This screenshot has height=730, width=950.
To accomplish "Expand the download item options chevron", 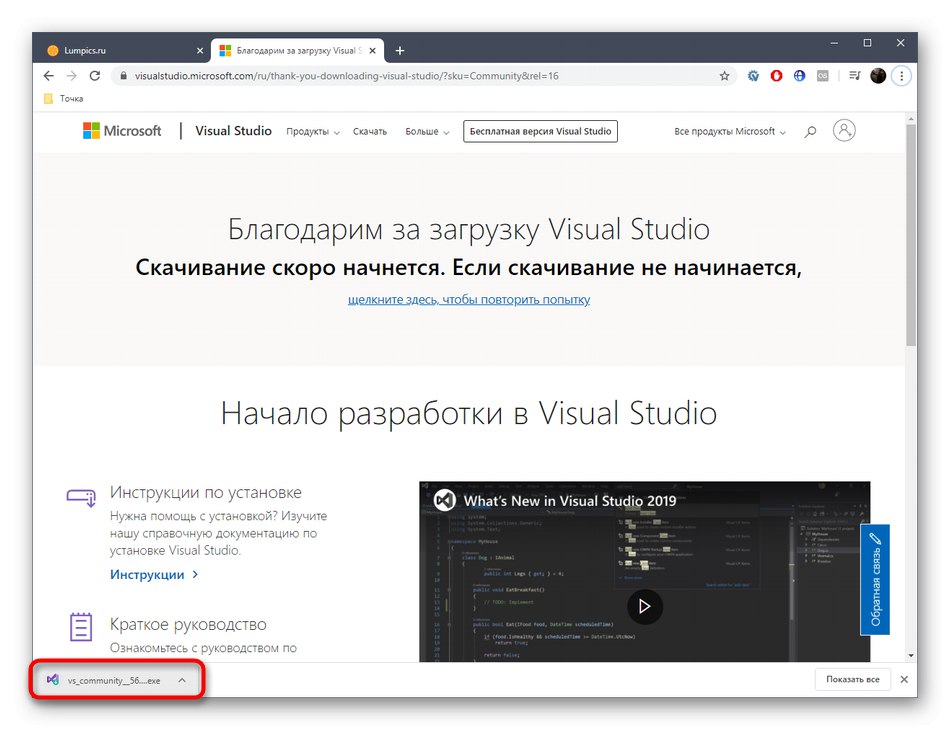I will (x=182, y=680).
